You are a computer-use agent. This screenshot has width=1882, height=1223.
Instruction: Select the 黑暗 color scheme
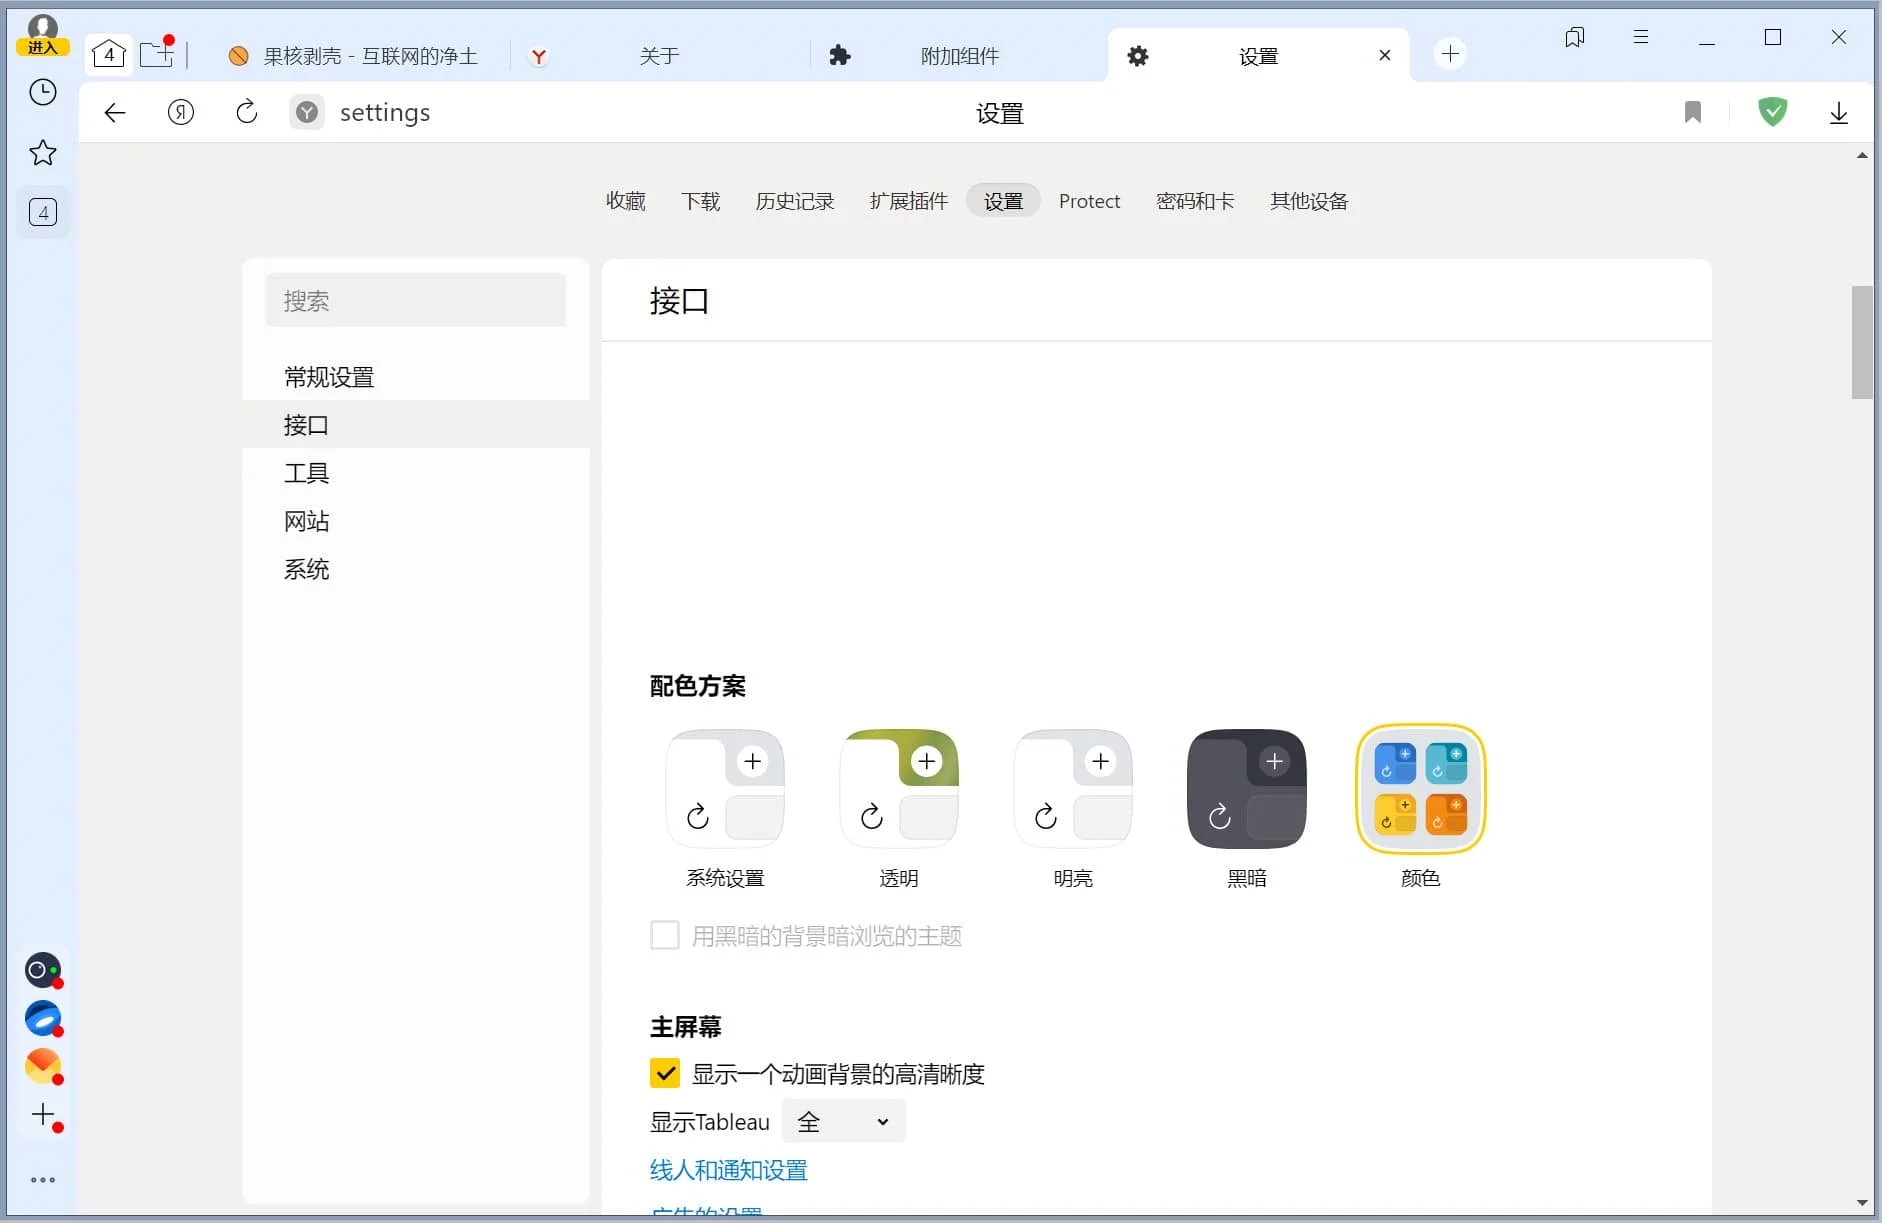(1245, 789)
